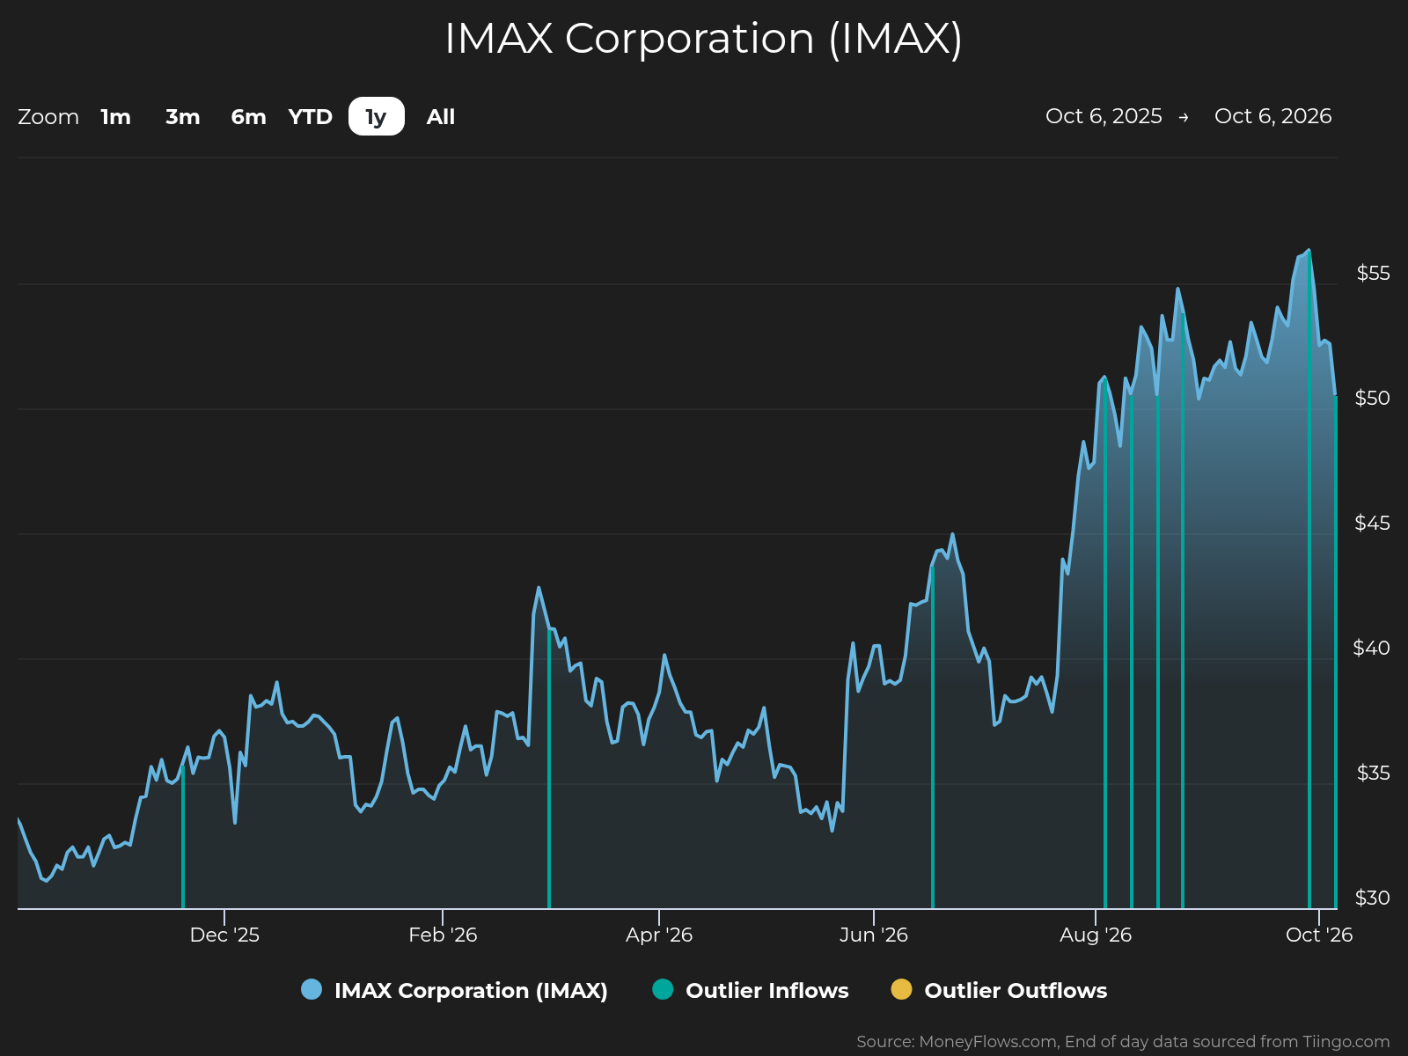
Task: Click the Aug '26 axis label
Action: pyautogui.click(x=1096, y=935)
